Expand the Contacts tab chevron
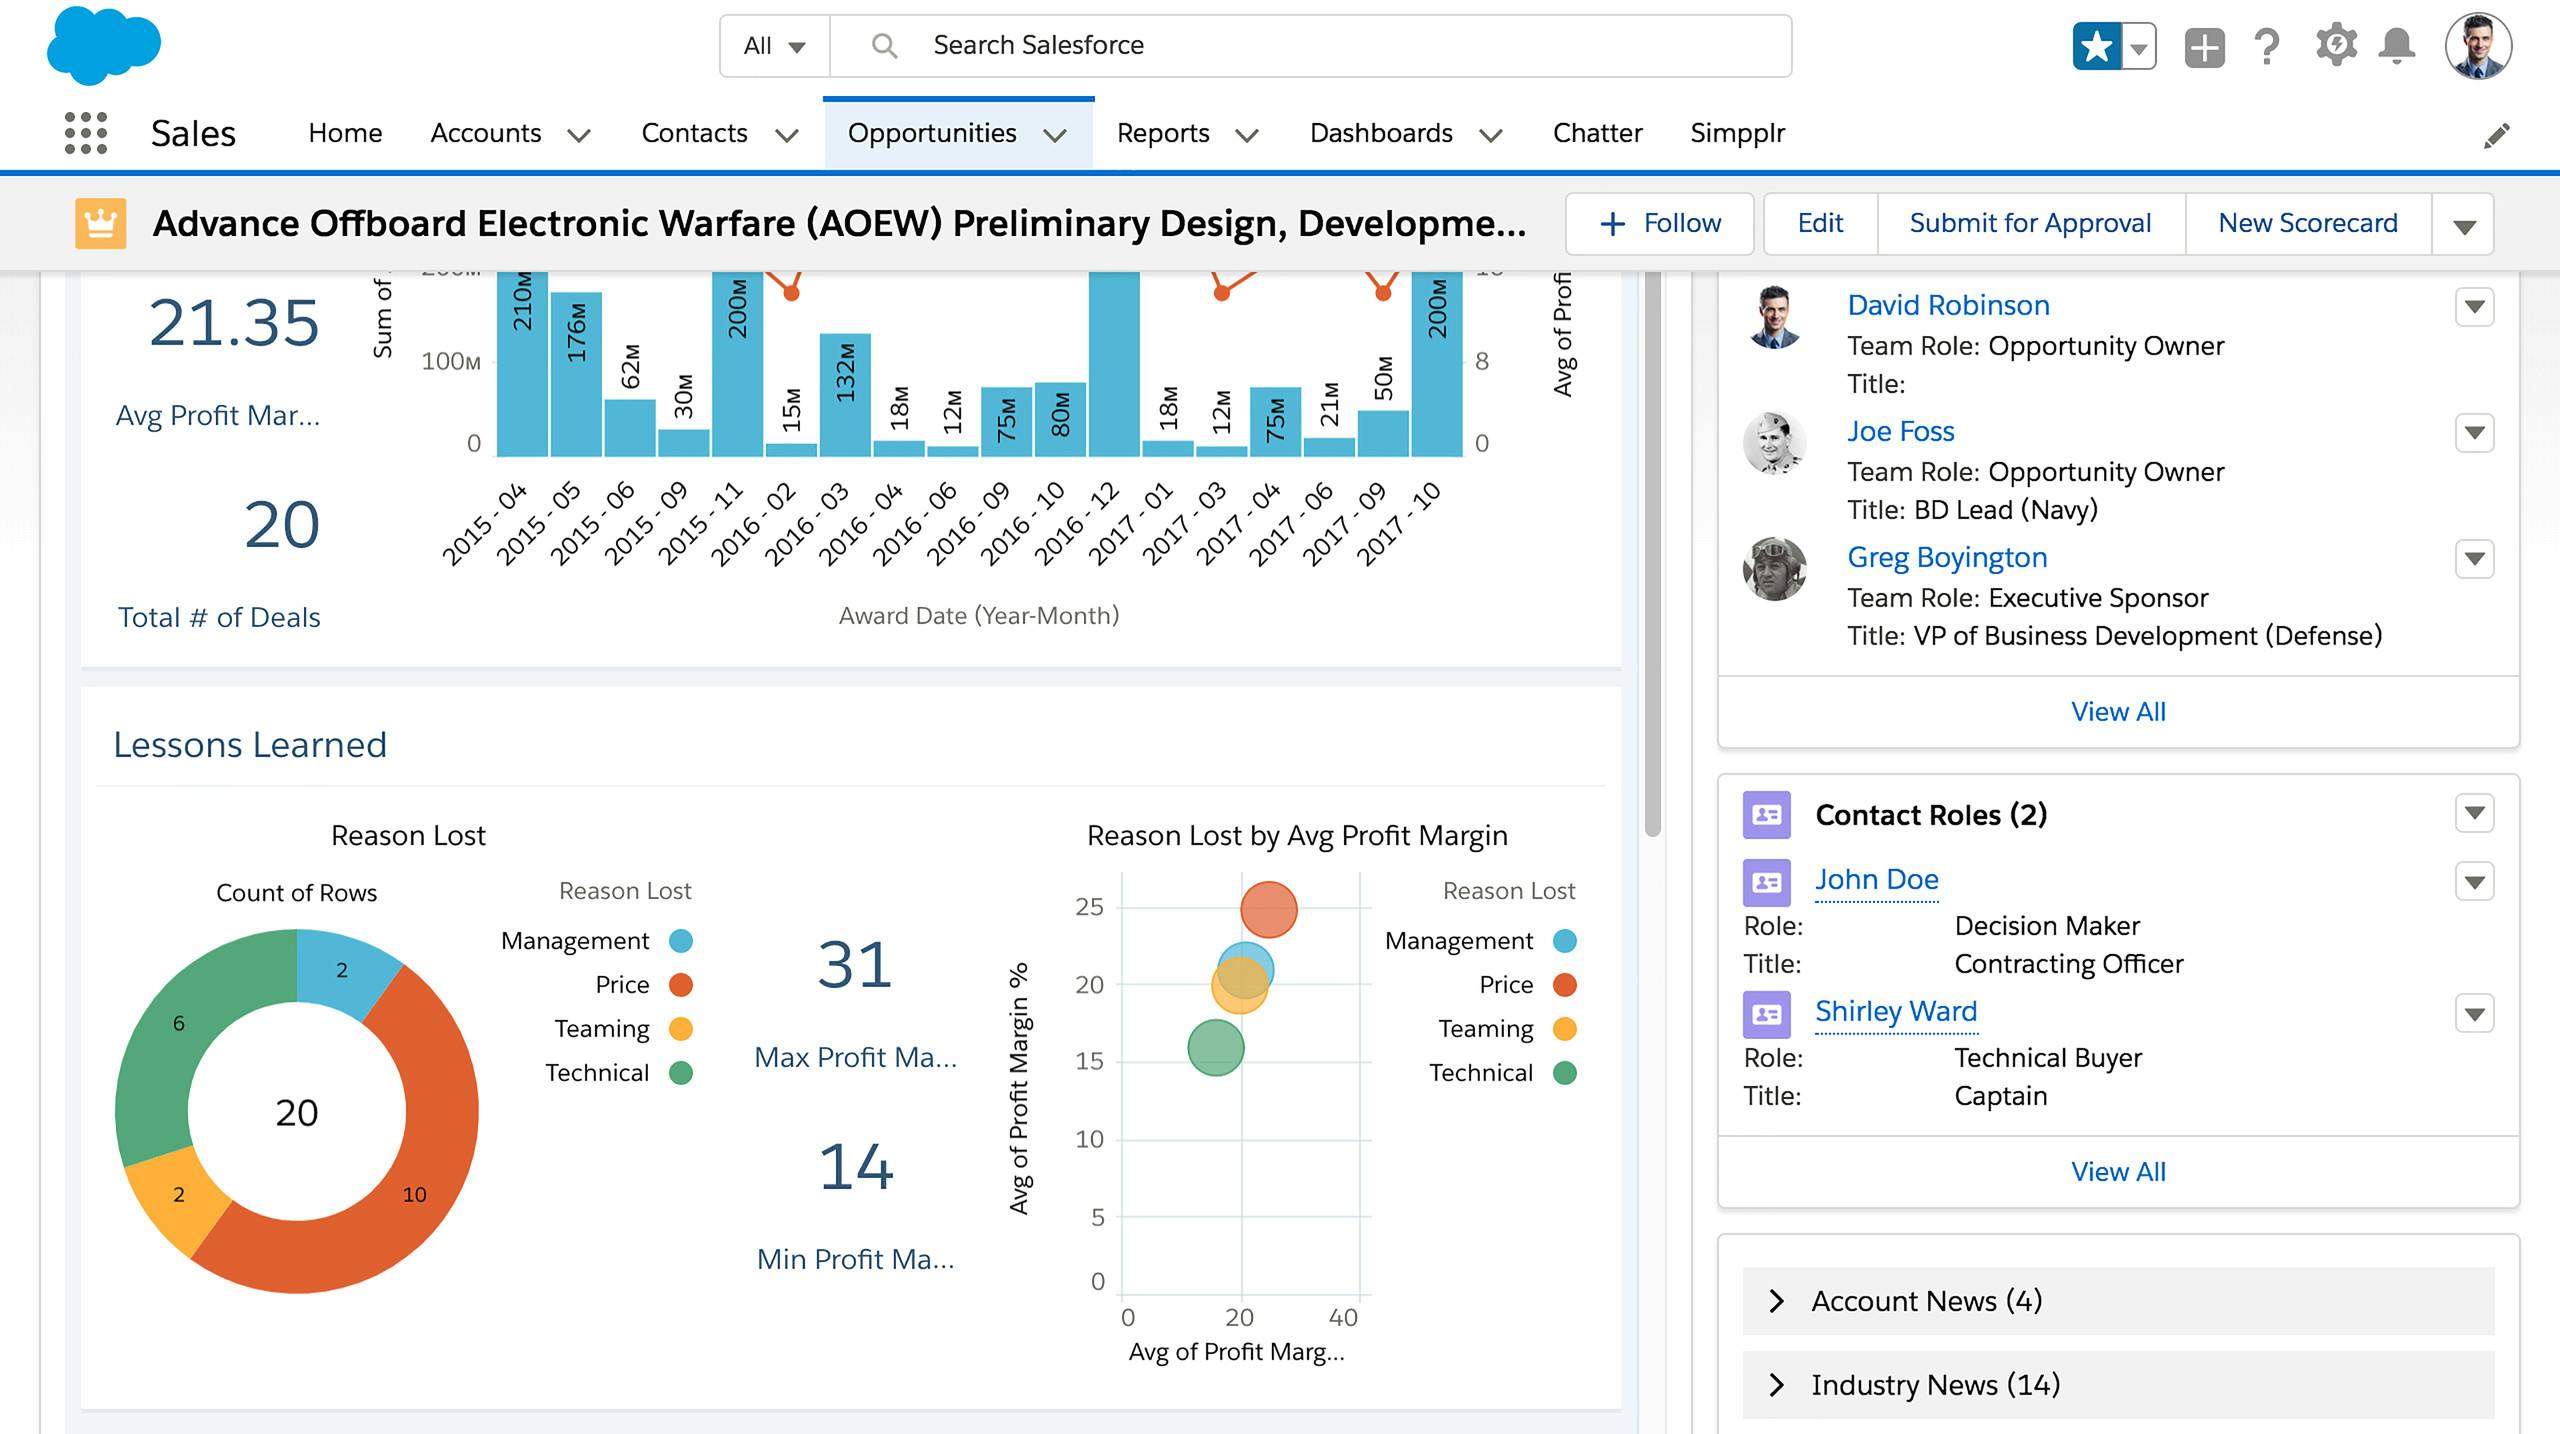The height and width of the screenshot is (1434, 2560). click(x=787, y=135)
